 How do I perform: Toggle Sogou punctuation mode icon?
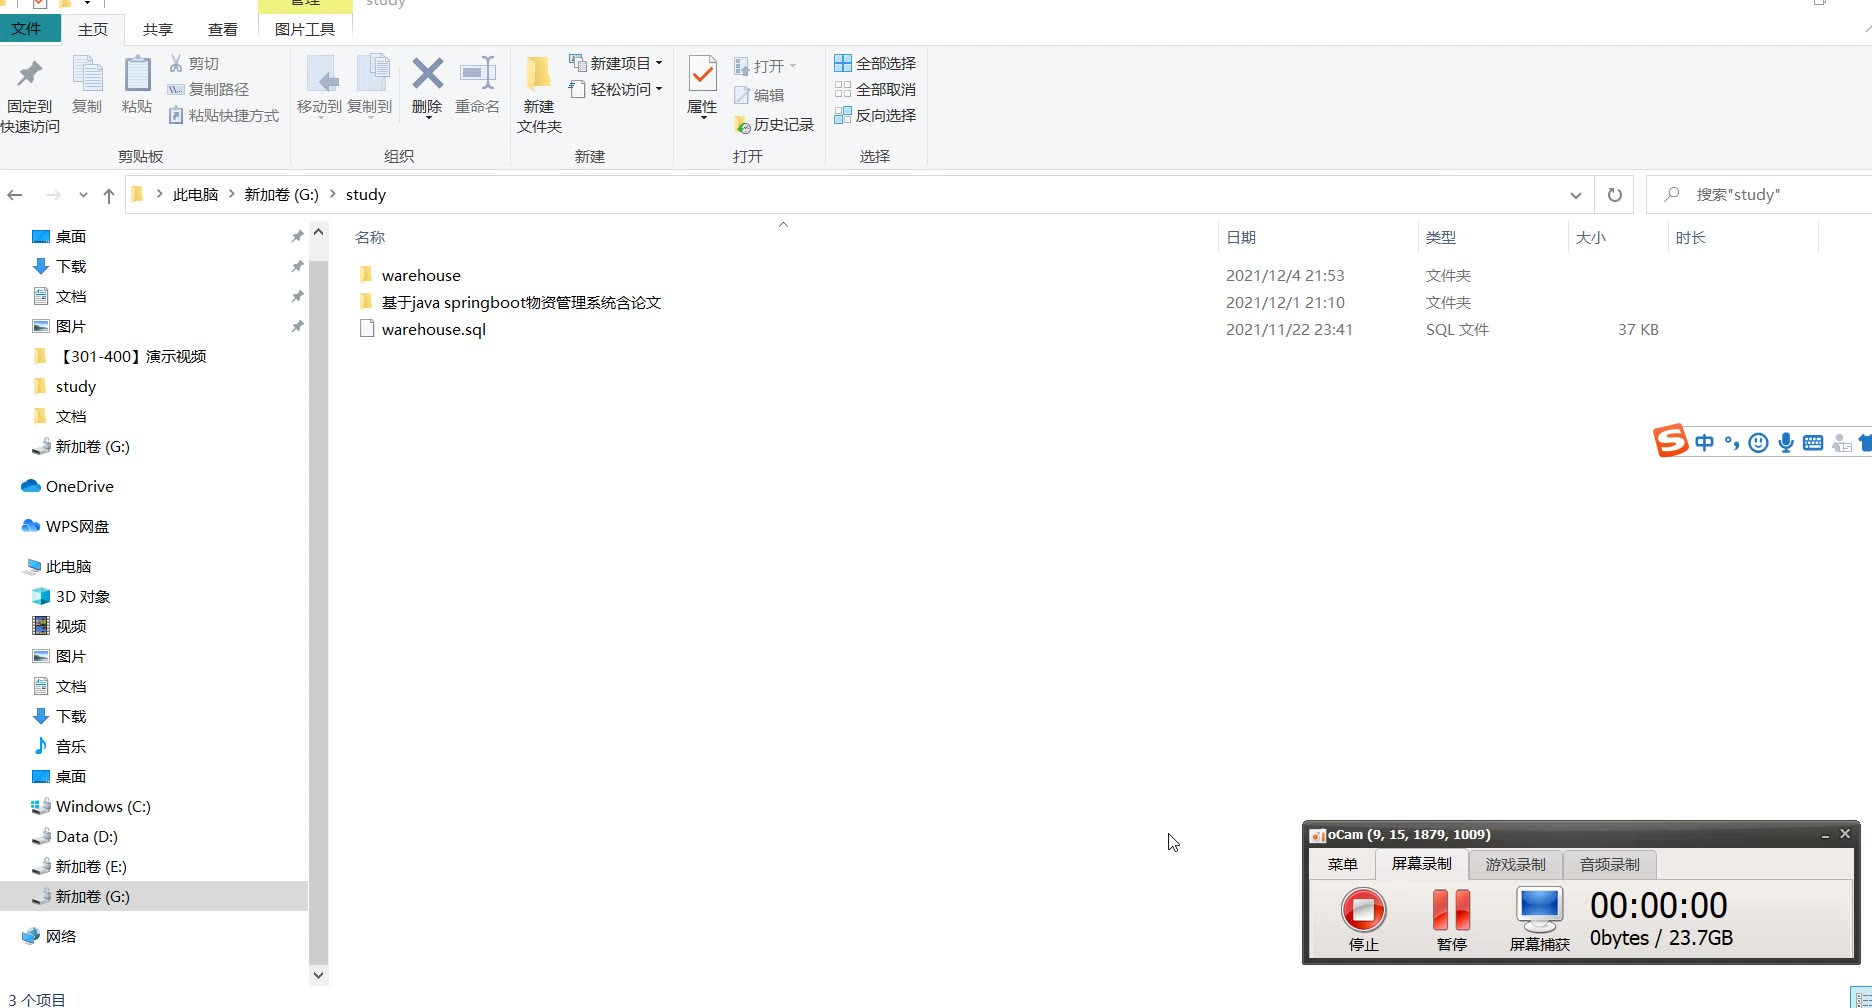pyautogui.click(x=1732, y=442)
